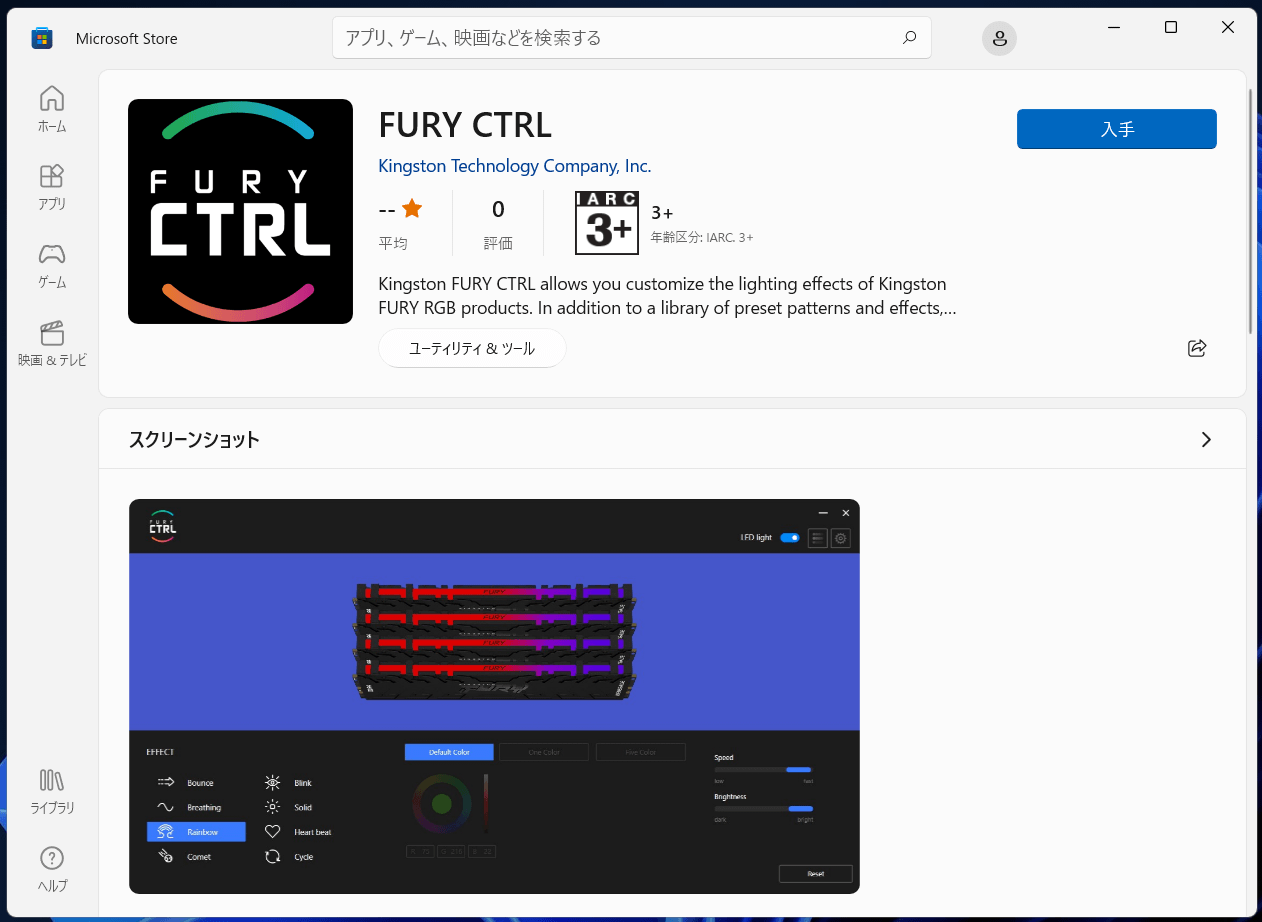Click the ユーティリティ & ツール category tag
Image resolution: width=1262 pixels, height=922 pixels.
(472, 348)
